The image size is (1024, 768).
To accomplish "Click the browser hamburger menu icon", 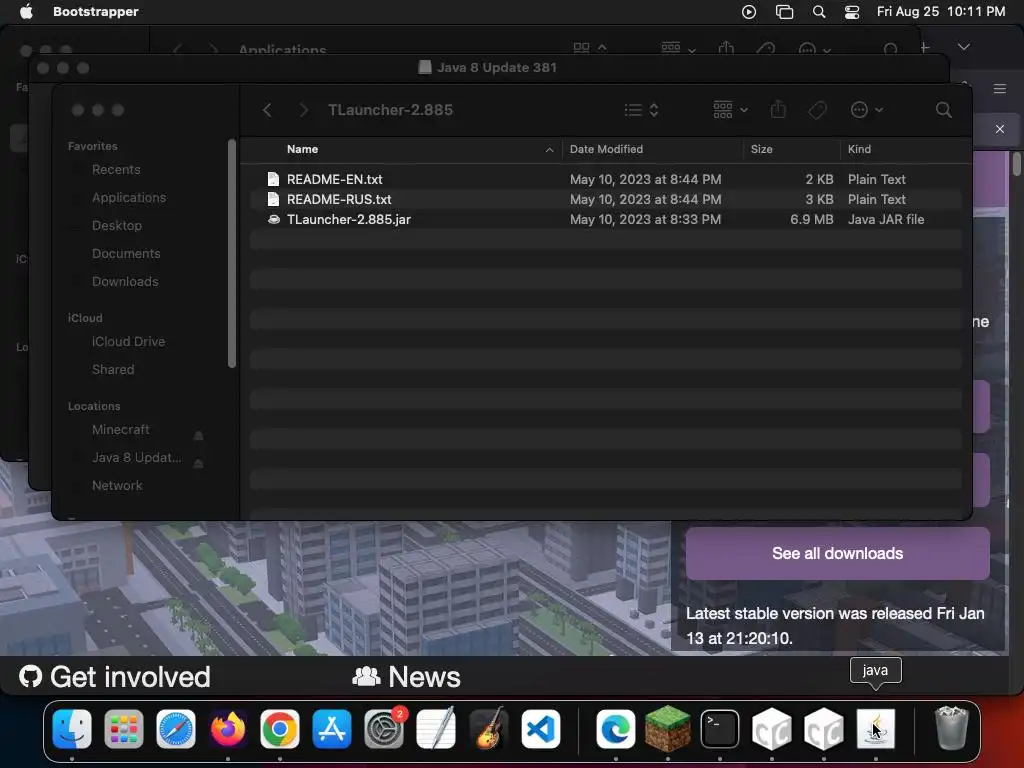I will click(x=1000, y=88).
